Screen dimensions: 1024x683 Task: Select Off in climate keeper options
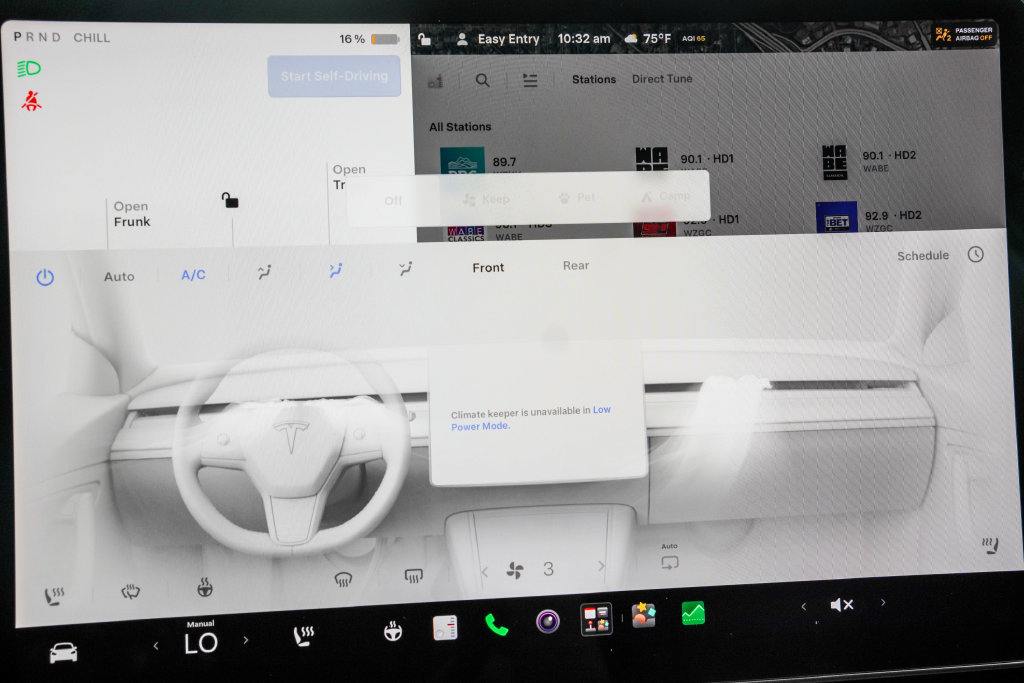392,200
